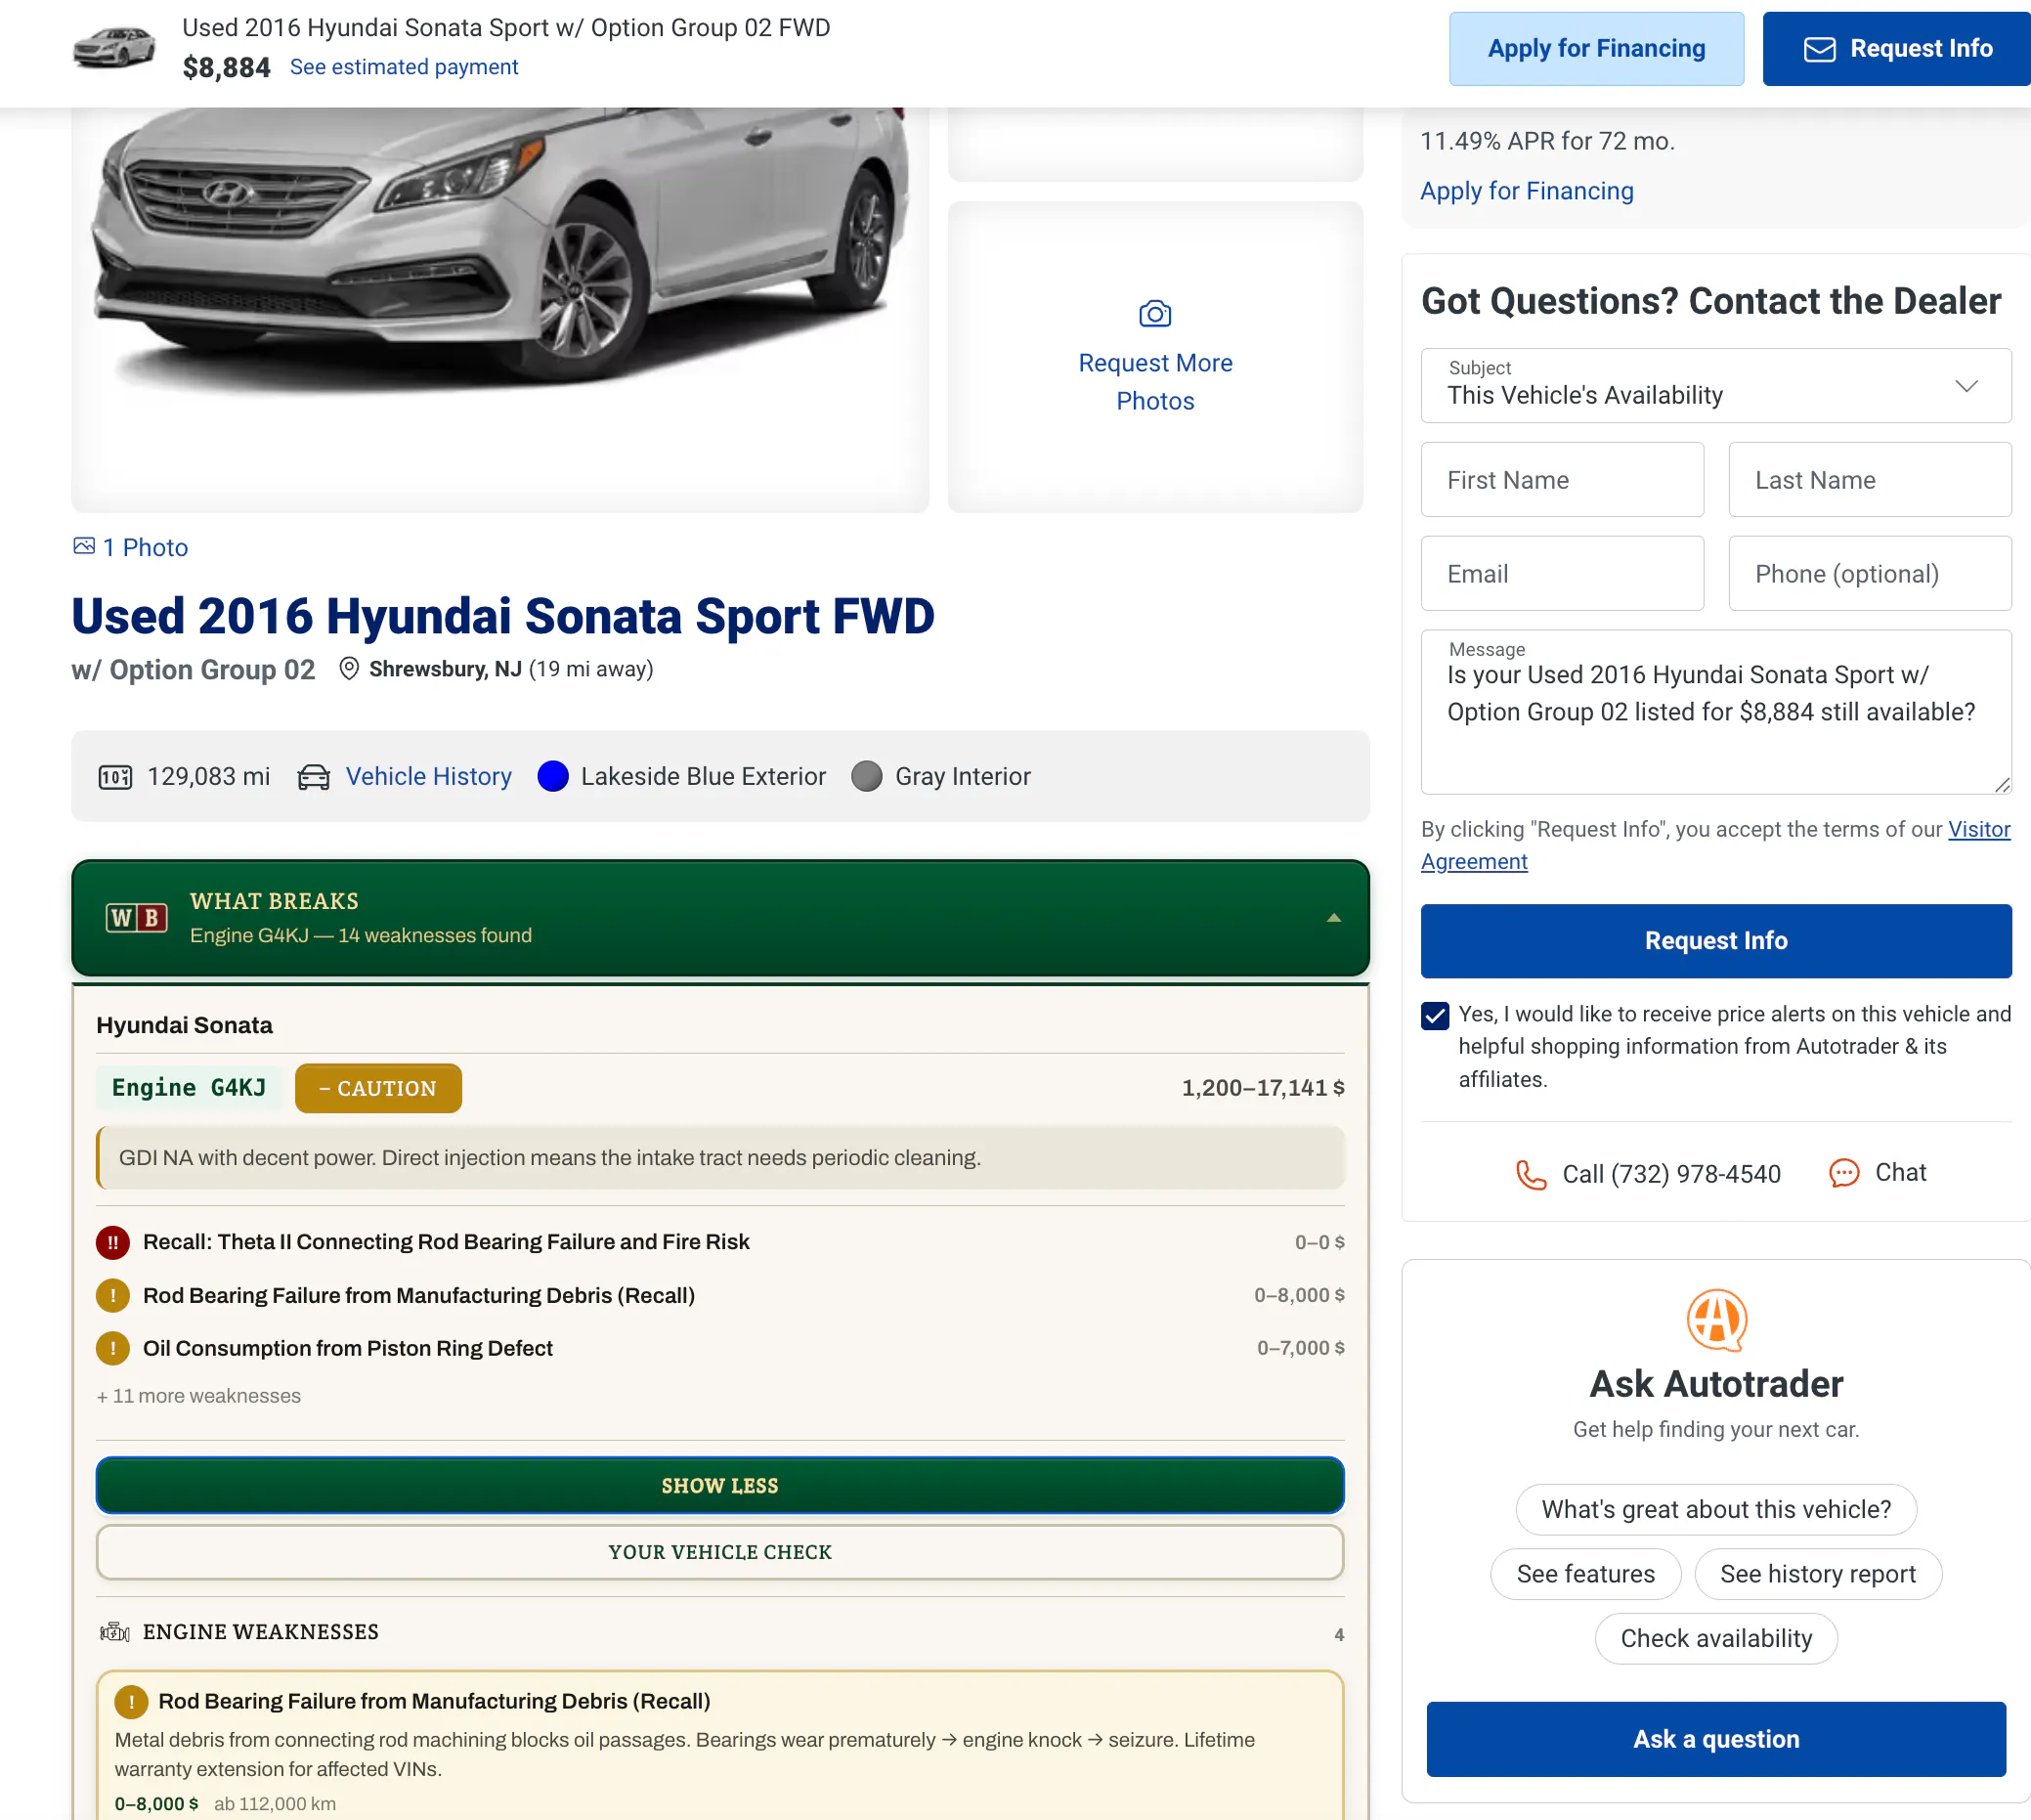Click the WB logo in What Breaks banner
2031x1820 pixels.
[137, 917]
